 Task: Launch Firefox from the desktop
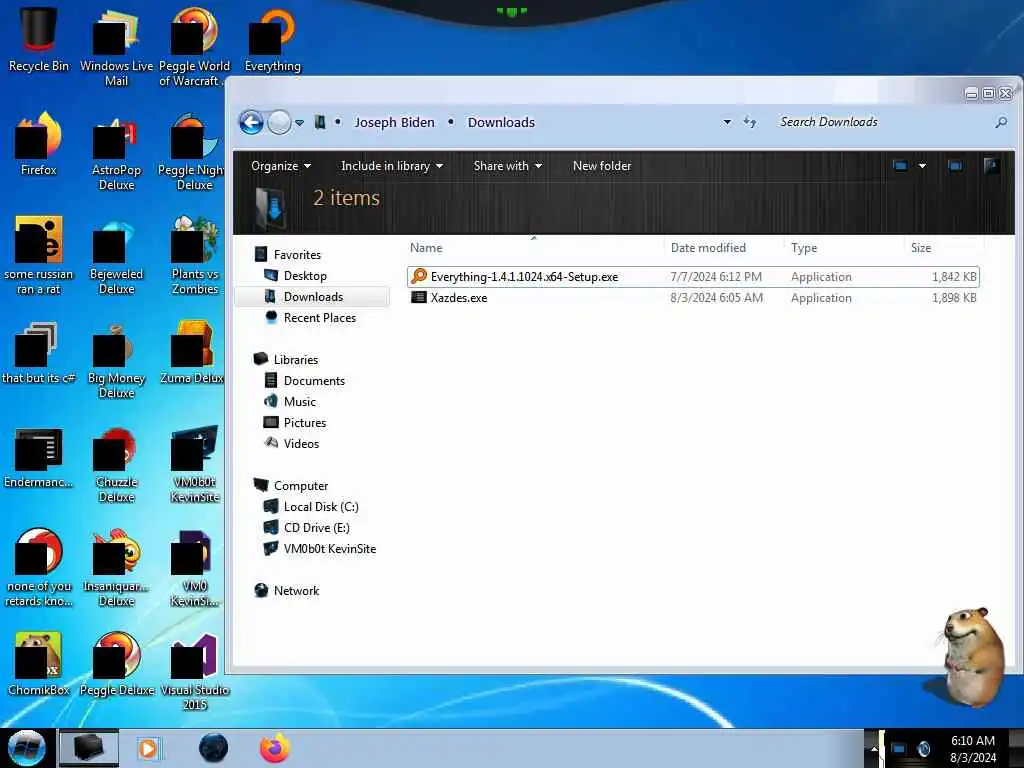point(39,144)
